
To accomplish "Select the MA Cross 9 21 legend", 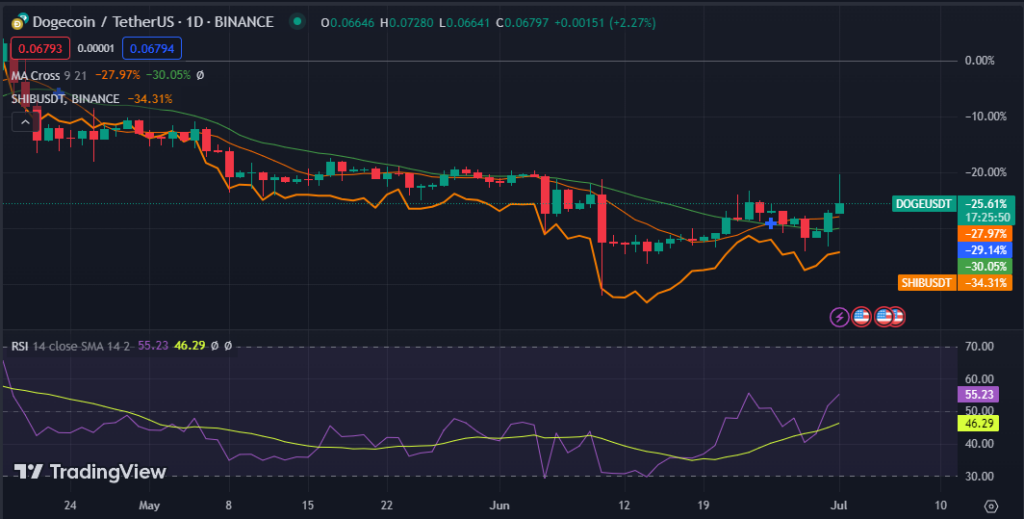I will [x=49, y=75].
